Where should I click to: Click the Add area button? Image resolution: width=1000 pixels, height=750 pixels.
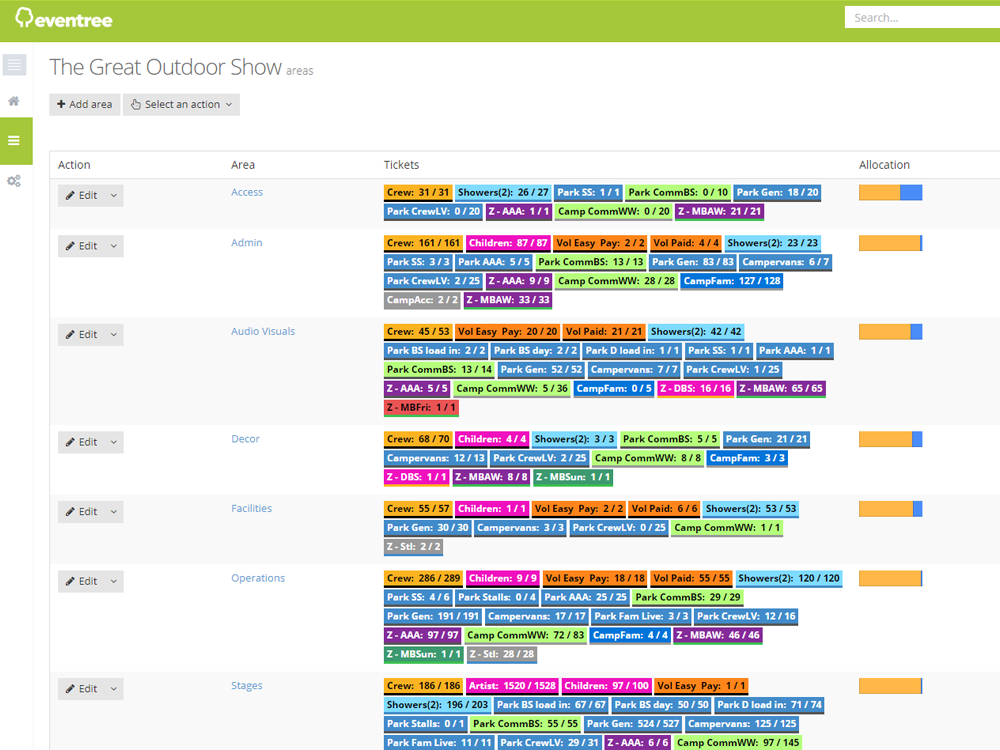[x=84, y=104]
